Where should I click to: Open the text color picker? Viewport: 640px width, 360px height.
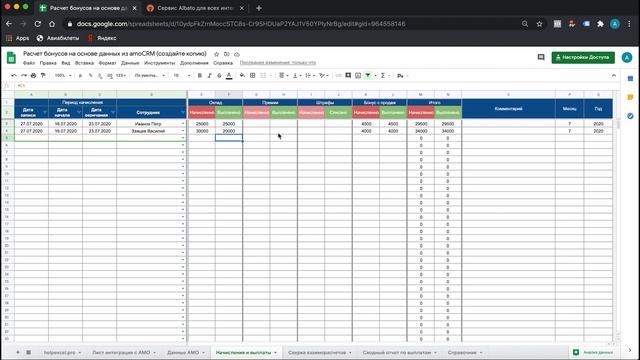coord(229,76)
